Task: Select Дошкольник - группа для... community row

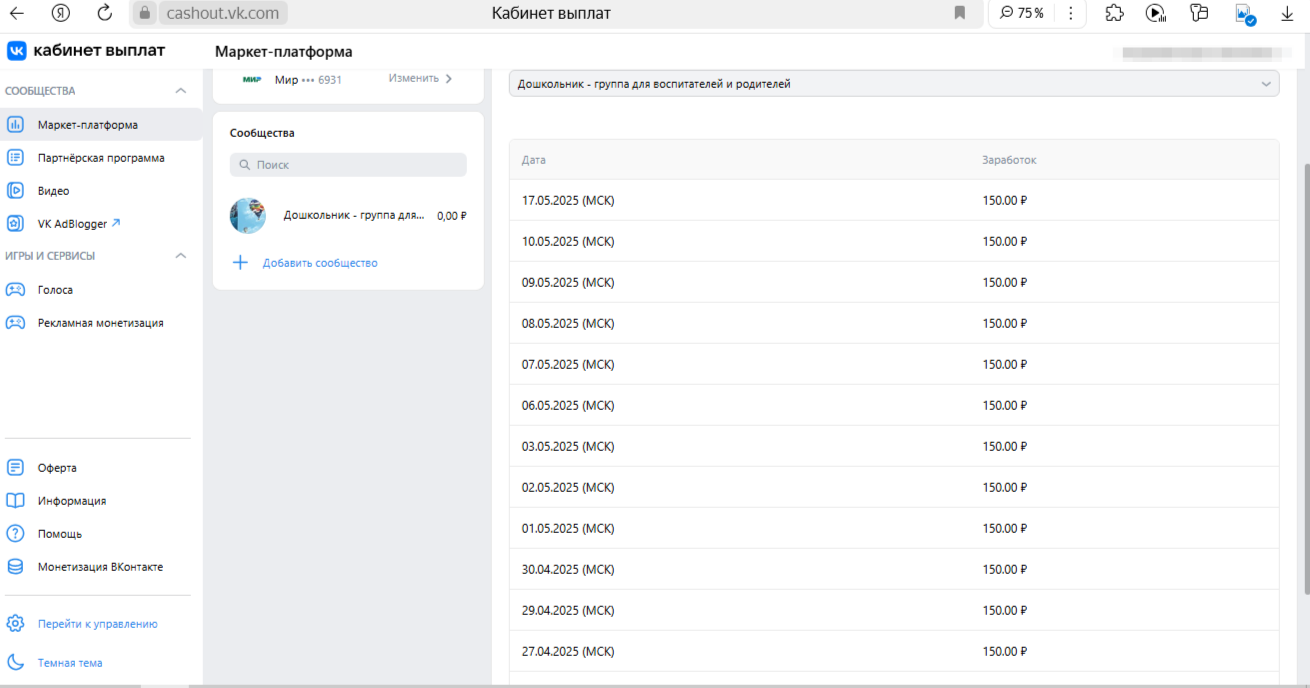Action: [348, 215]
